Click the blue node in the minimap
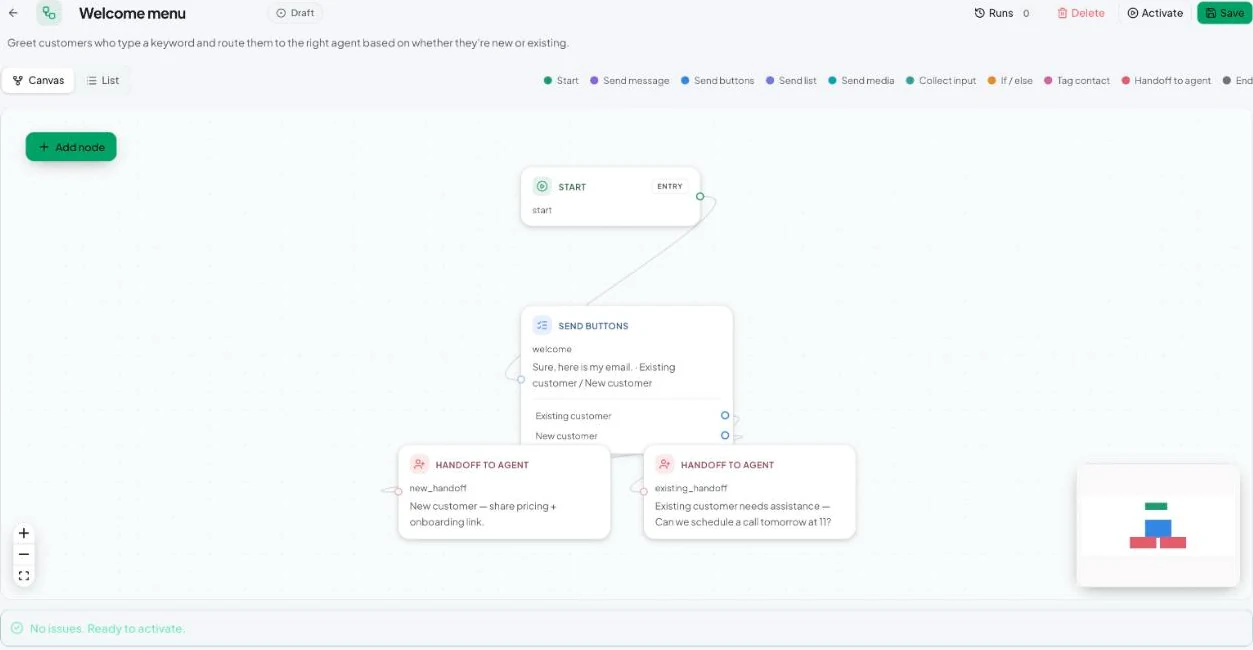The width and height of the screenshot is (1253, 650). (x=1158, y=527)
